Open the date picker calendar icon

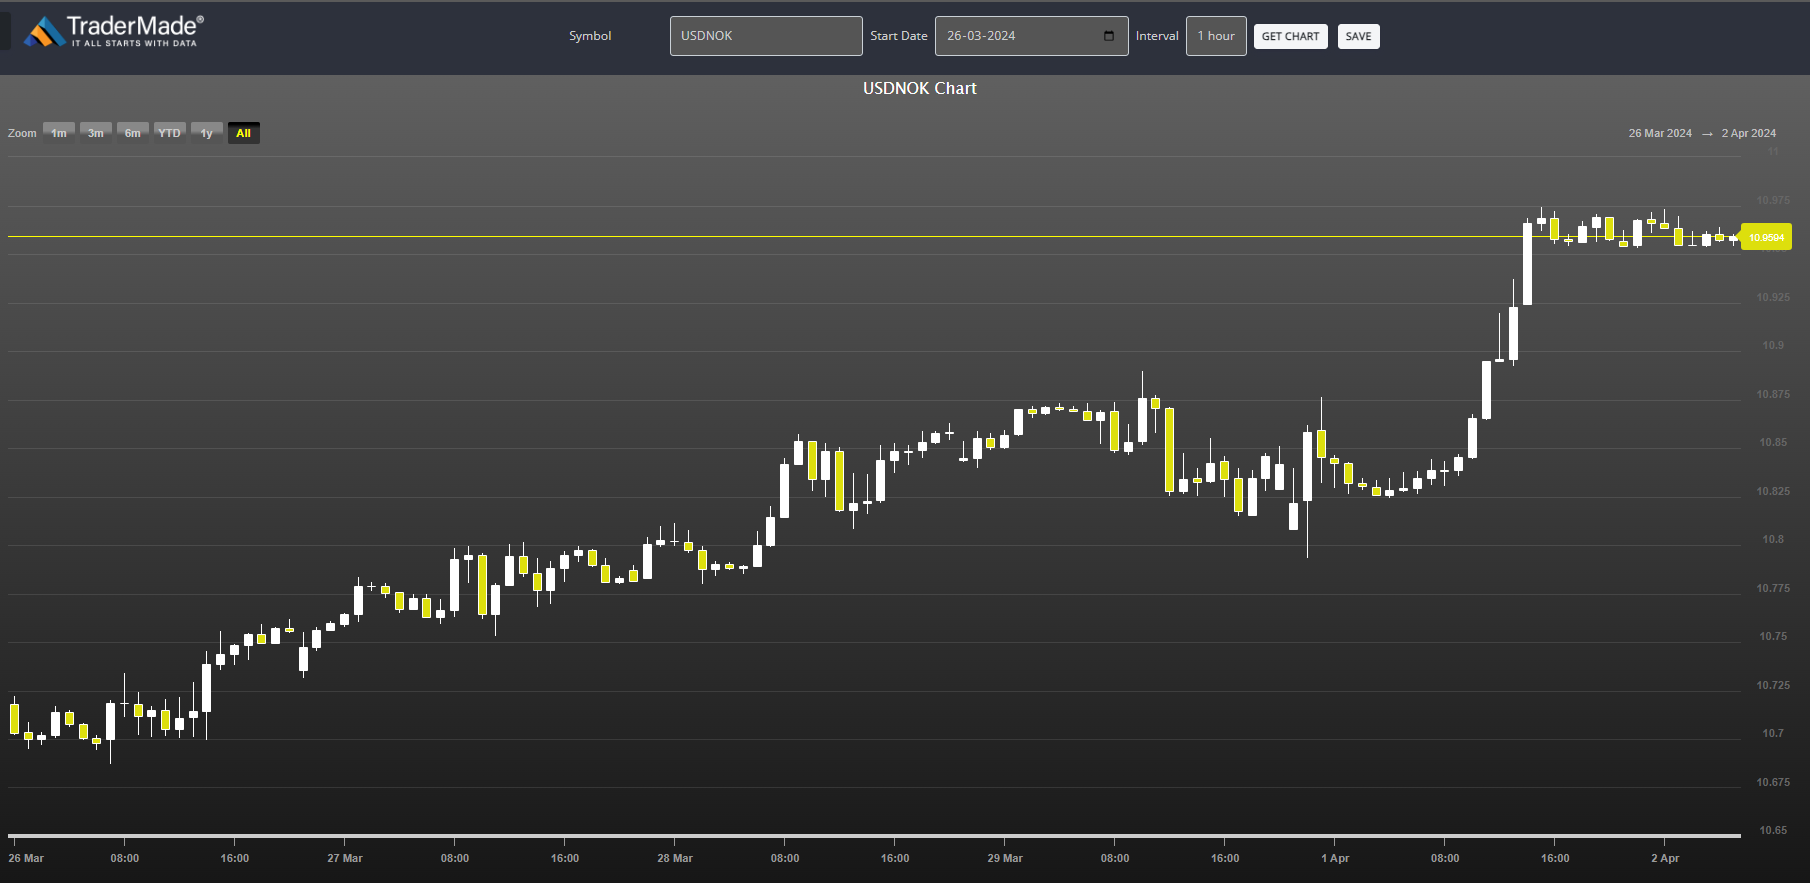click(x=1109, y=36)
